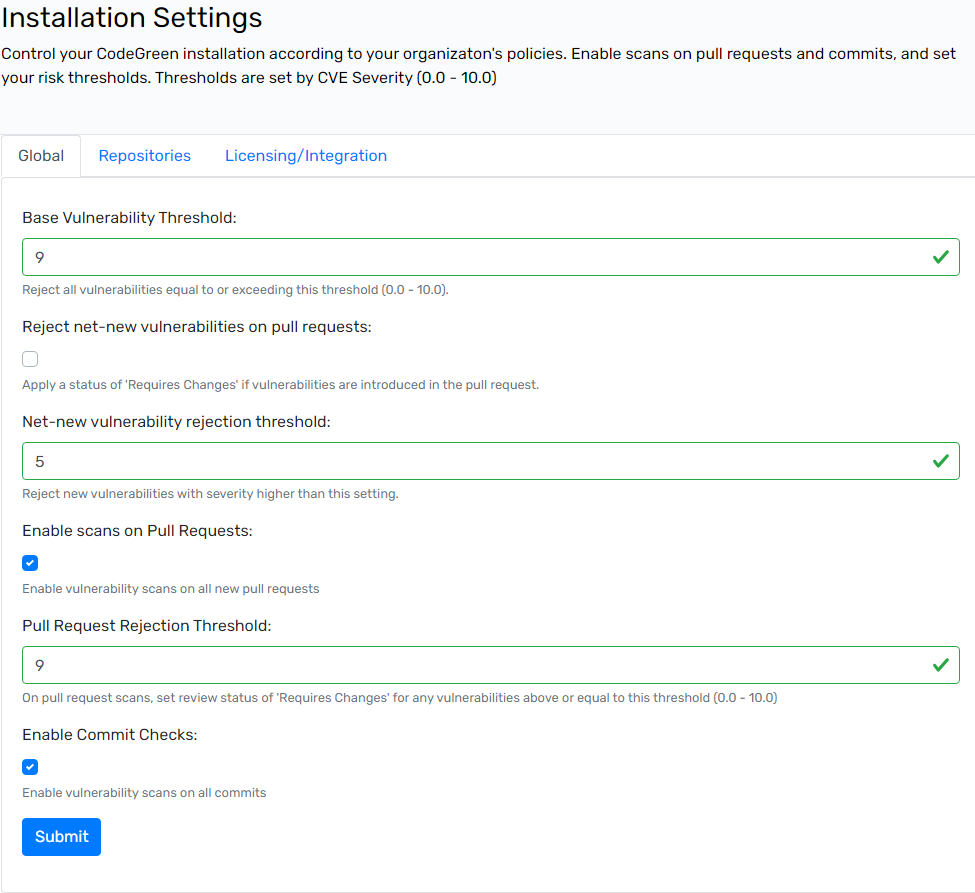Click the green checkmark in Pull Request Rejection Threshold field
975x893 pixels.
tap(941, 665)
